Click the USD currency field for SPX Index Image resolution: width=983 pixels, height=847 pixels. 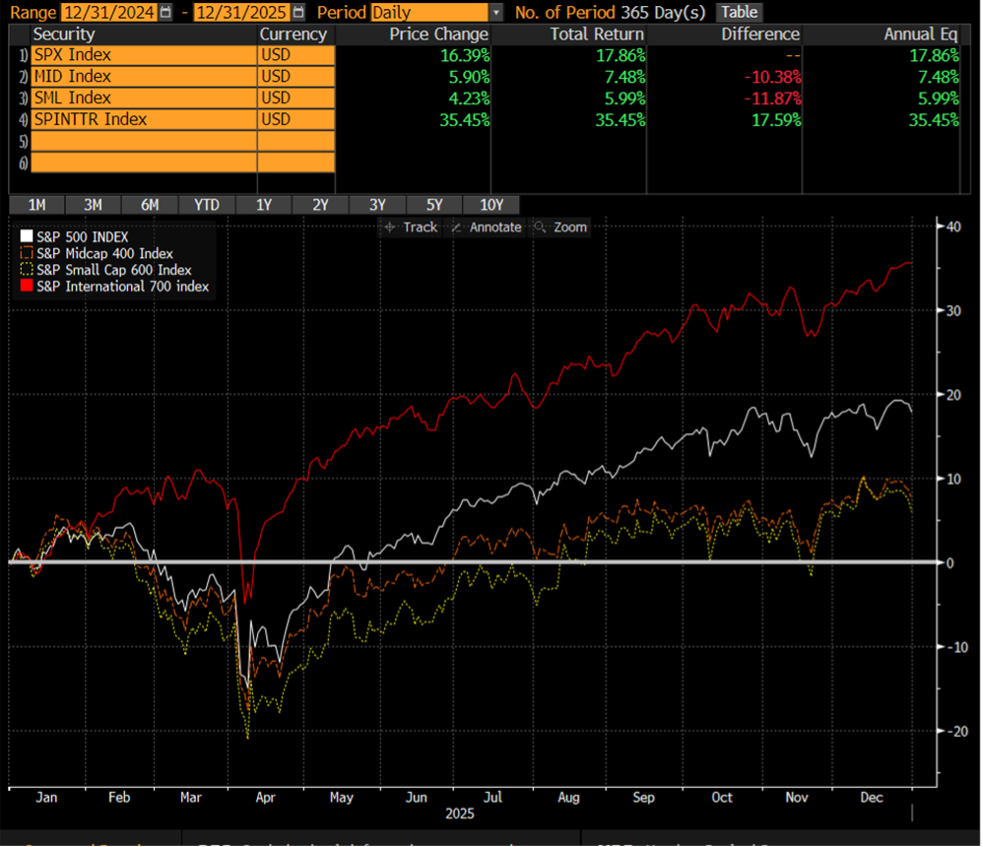click(x=296, y=55)
